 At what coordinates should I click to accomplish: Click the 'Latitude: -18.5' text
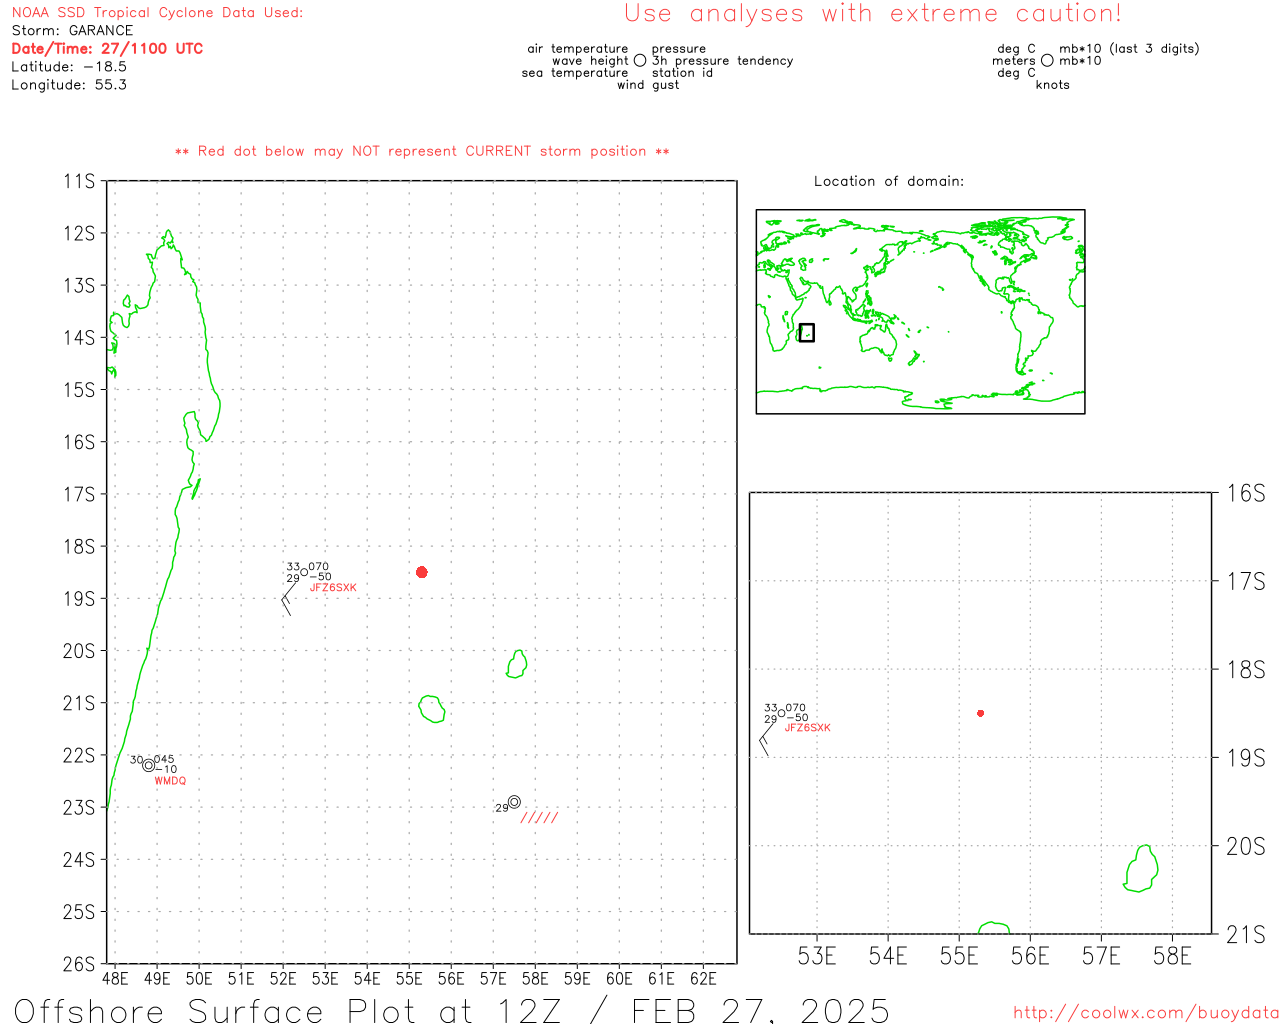[x=69, y=67]
